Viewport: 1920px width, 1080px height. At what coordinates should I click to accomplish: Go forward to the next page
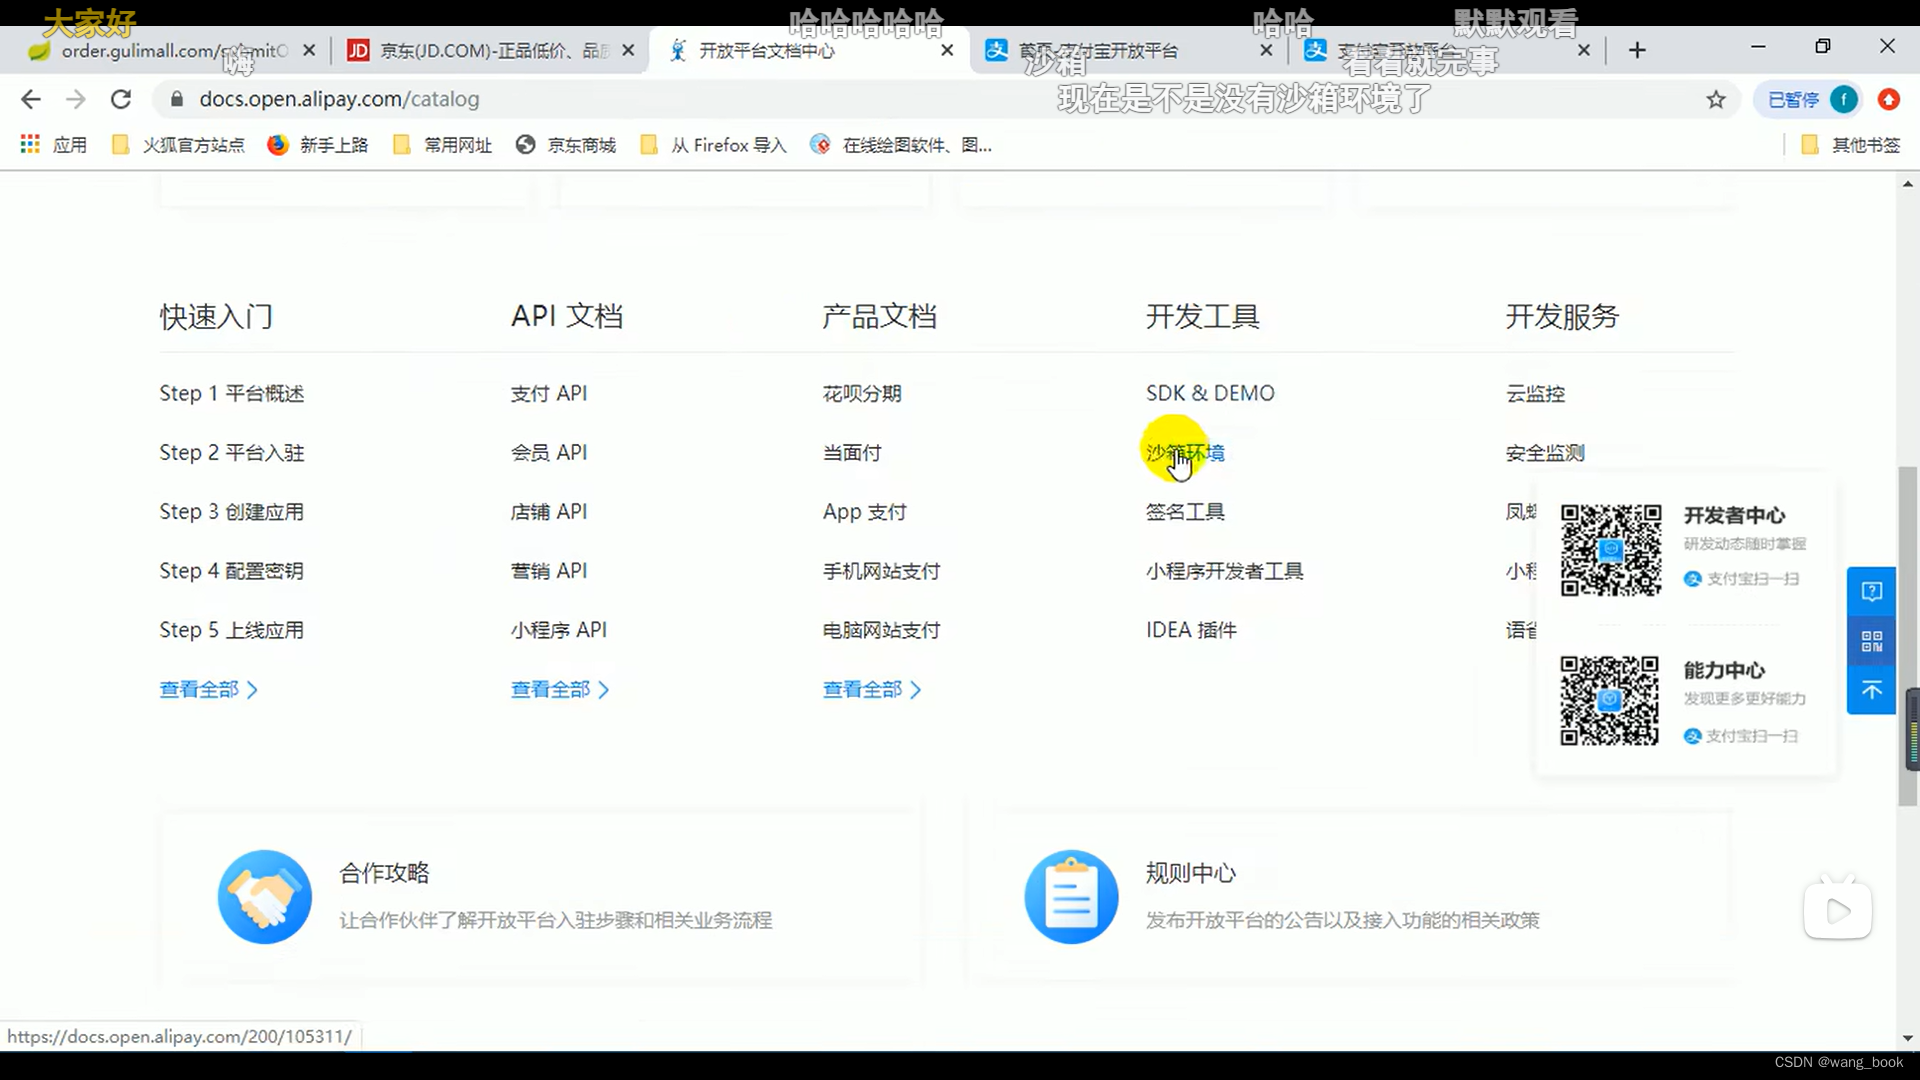pos(76,99)
